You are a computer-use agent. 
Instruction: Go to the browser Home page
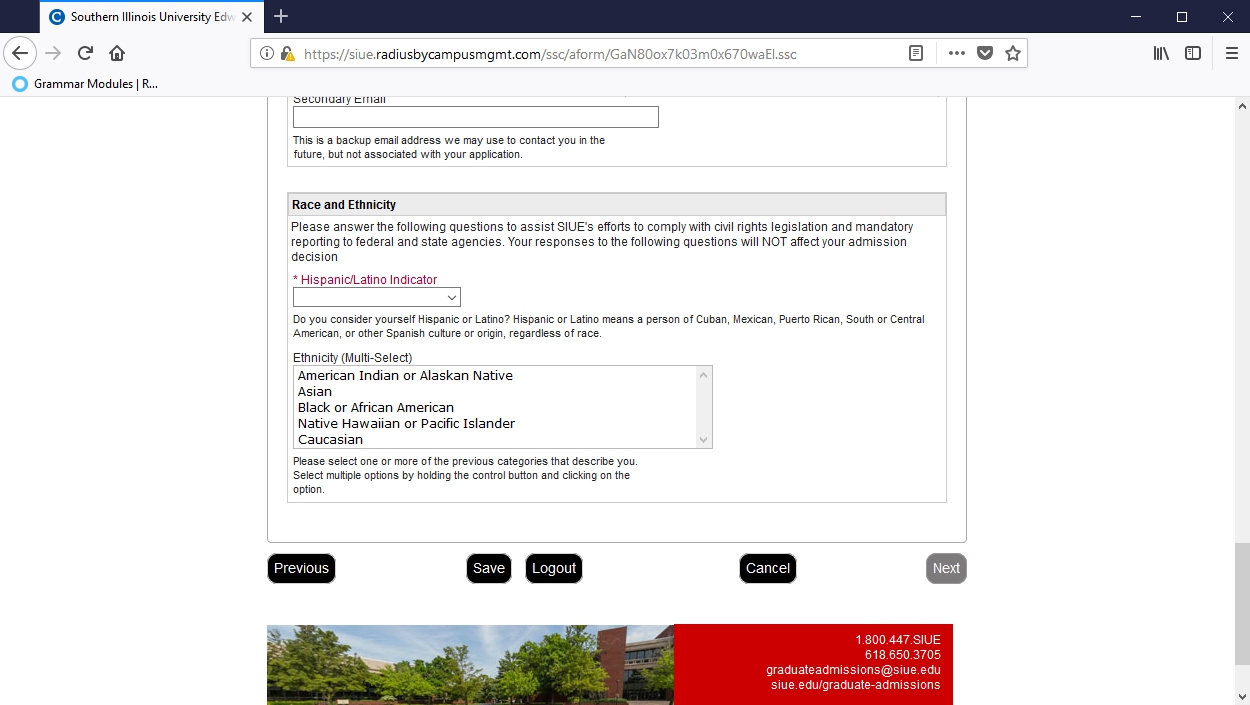[117, 53]
